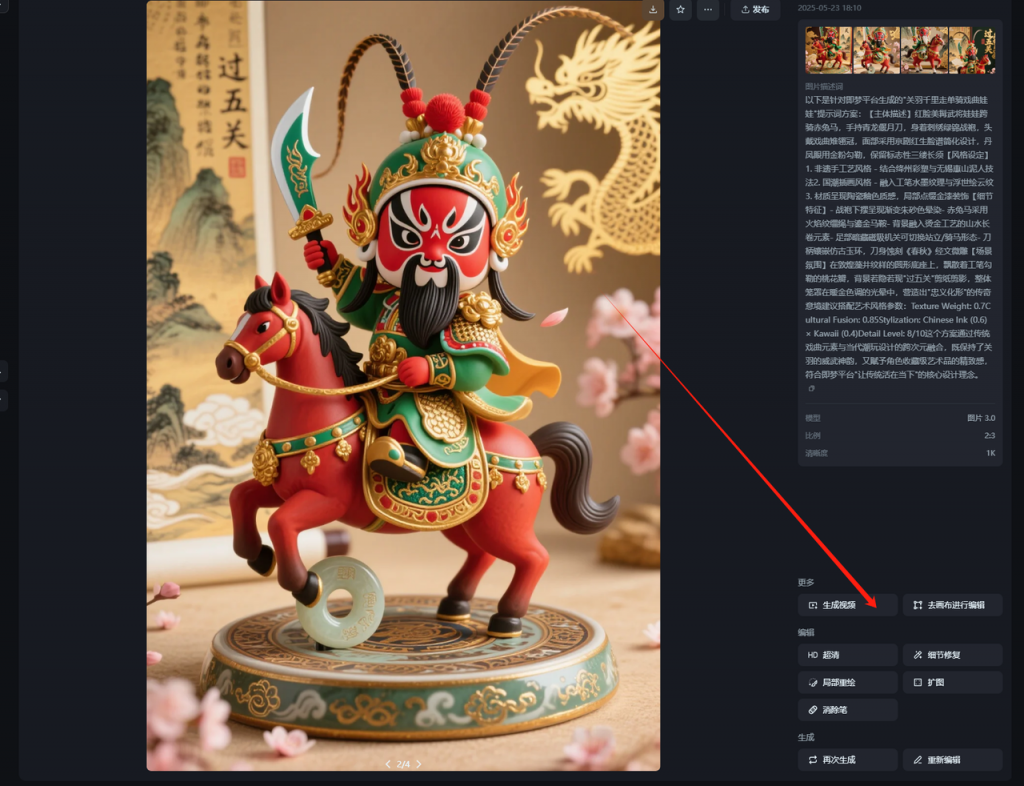The width and height of the screenshot is (1024, 786).
Task: Apply HD 超清 upscaling
Action: click(848, 655)
